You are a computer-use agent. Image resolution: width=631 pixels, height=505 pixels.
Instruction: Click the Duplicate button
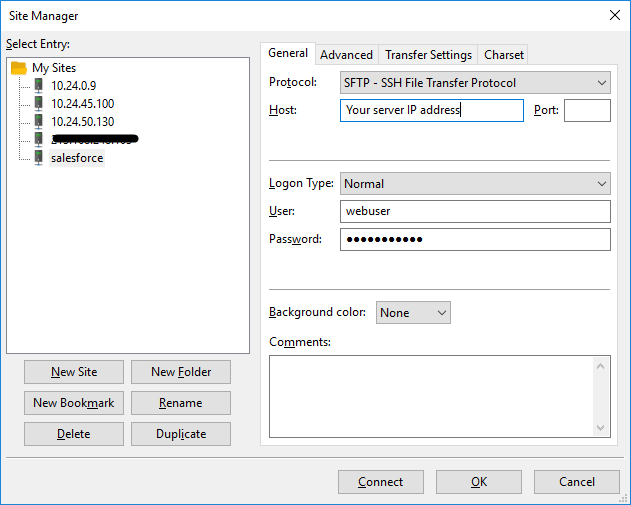click(x=181, y=434)
